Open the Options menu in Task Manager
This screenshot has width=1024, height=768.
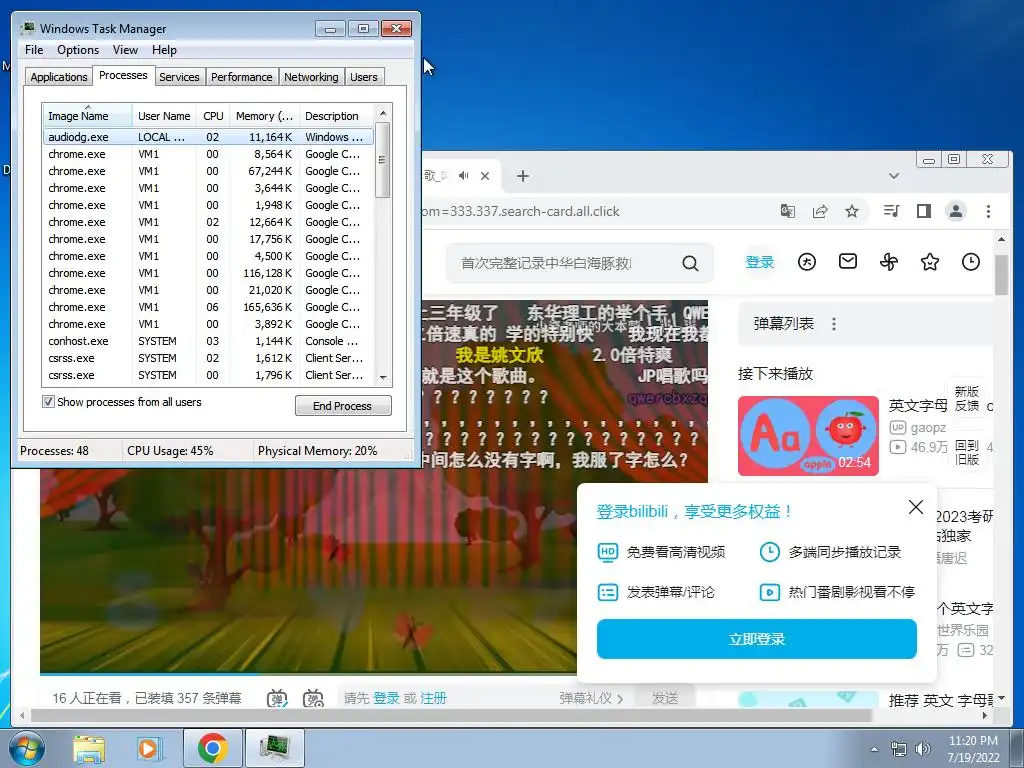pyautogui.click(x=78, y=50)
